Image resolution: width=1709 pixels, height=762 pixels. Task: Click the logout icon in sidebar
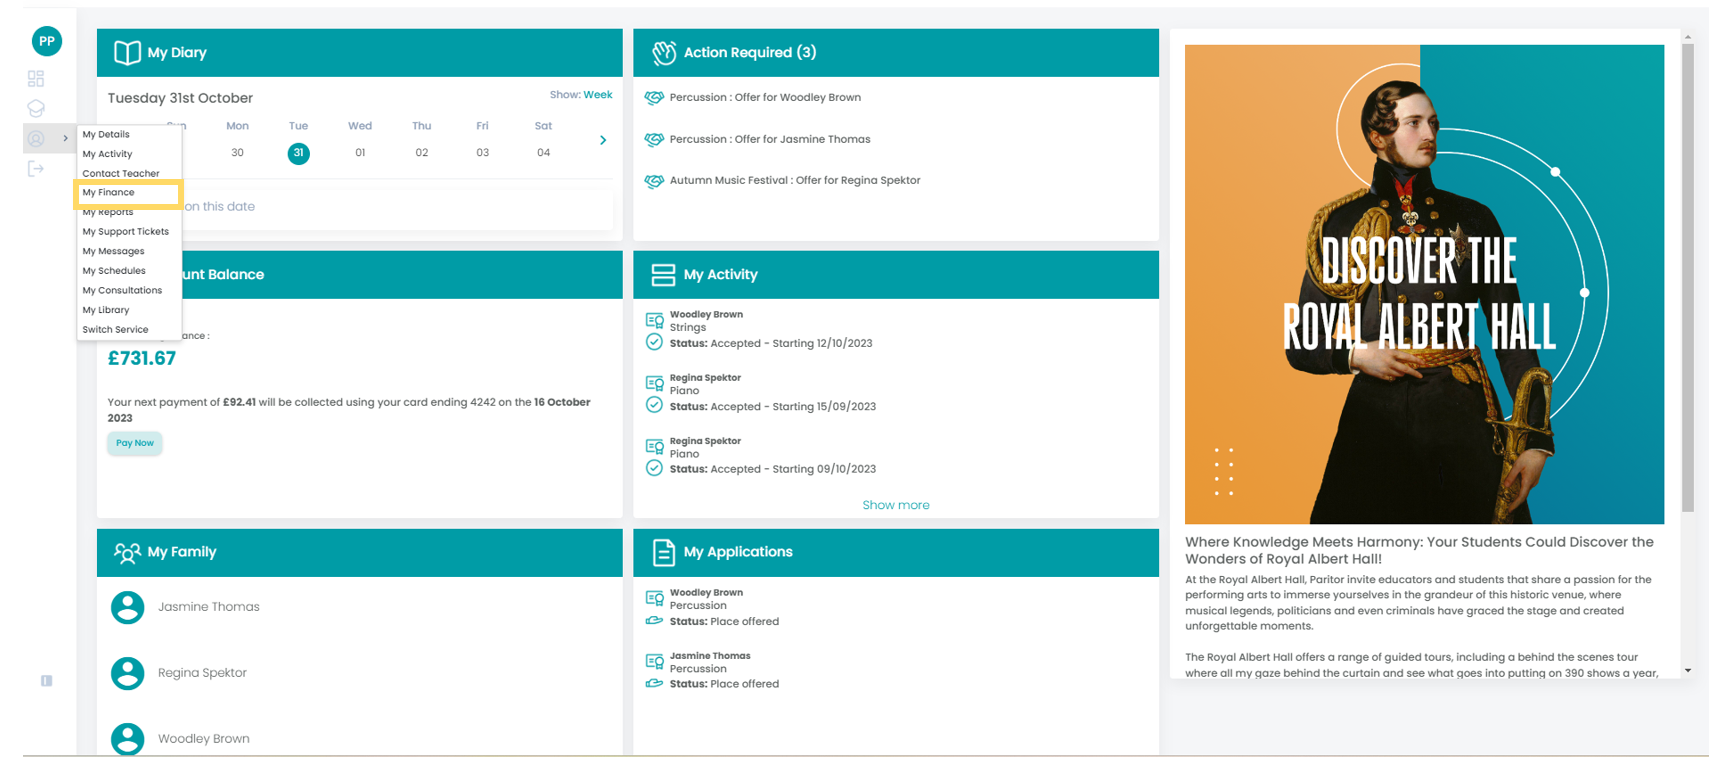[36, 168]
